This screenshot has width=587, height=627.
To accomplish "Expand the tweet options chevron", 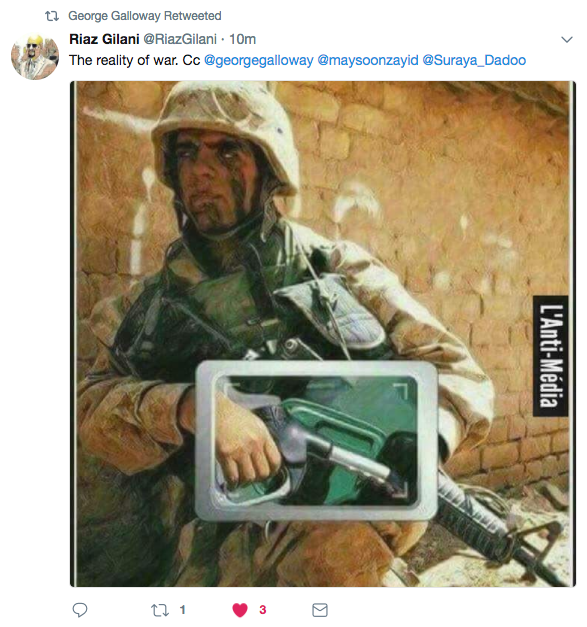I will click(x=567, y=40).
